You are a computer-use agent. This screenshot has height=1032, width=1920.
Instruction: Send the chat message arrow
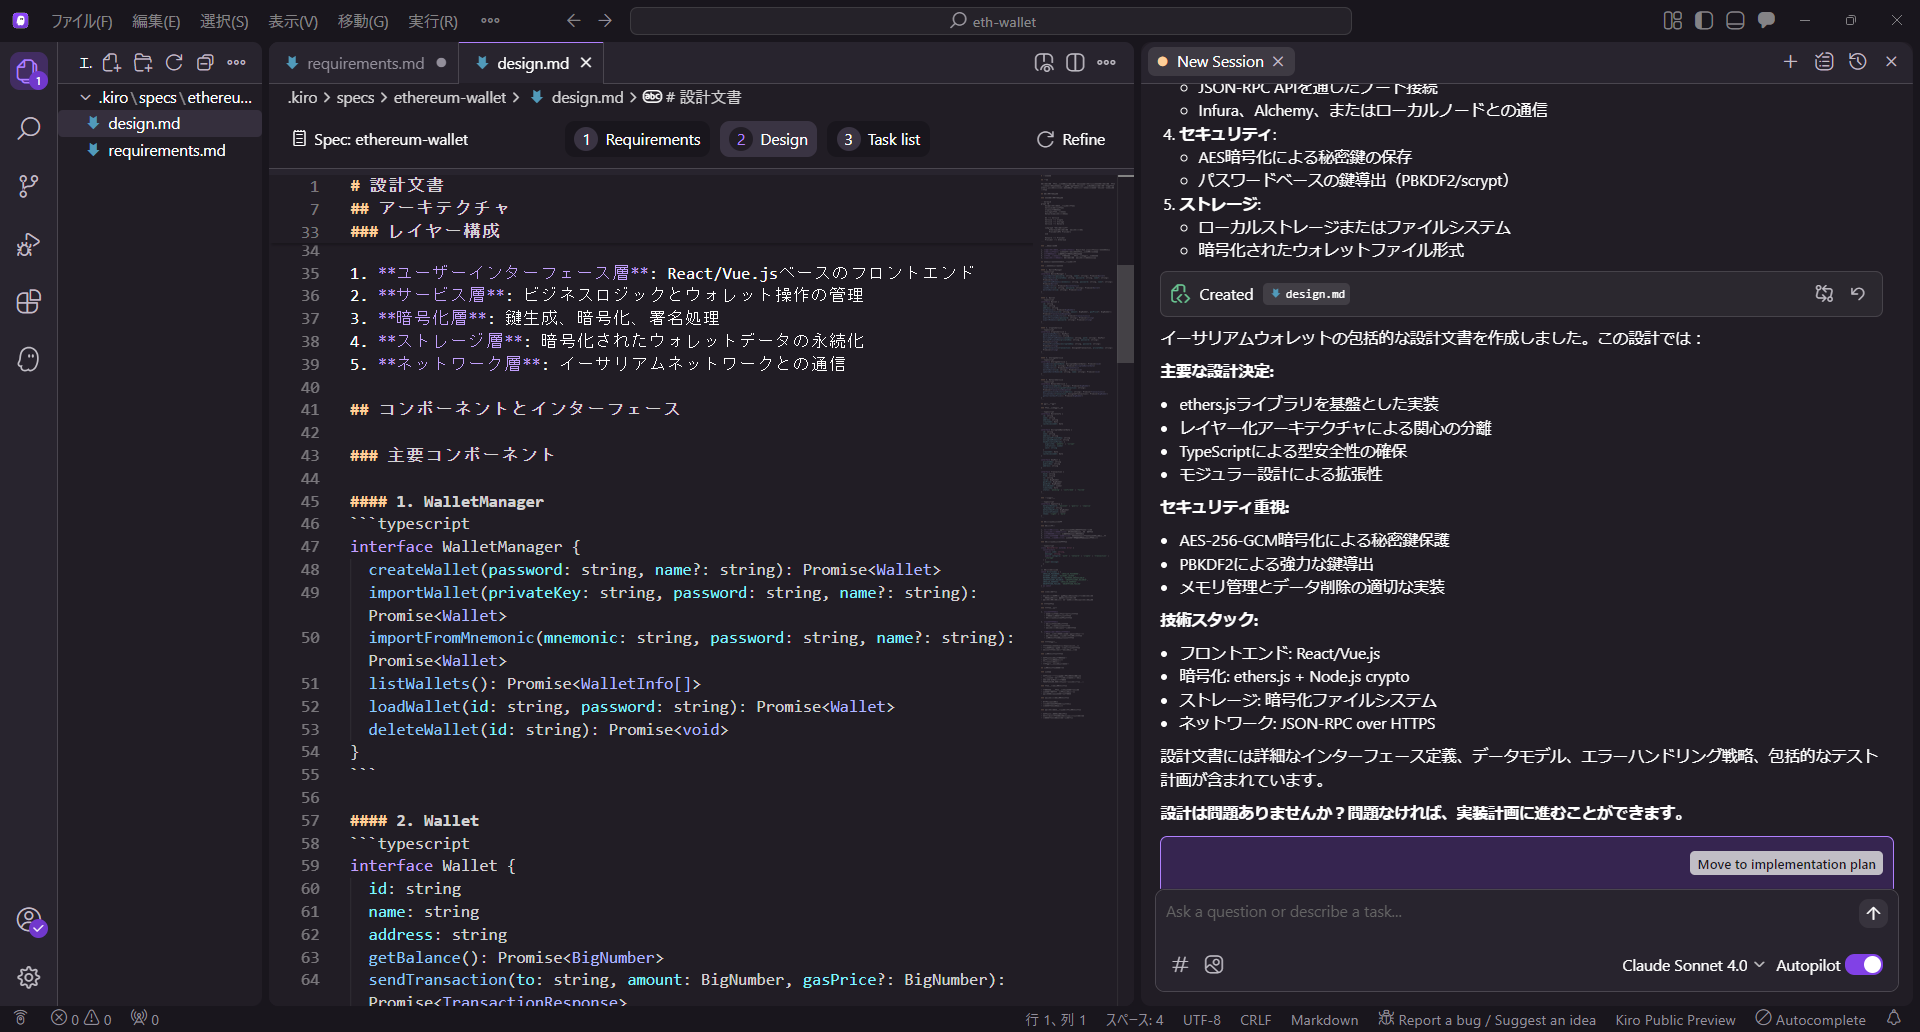point(1873,913)
